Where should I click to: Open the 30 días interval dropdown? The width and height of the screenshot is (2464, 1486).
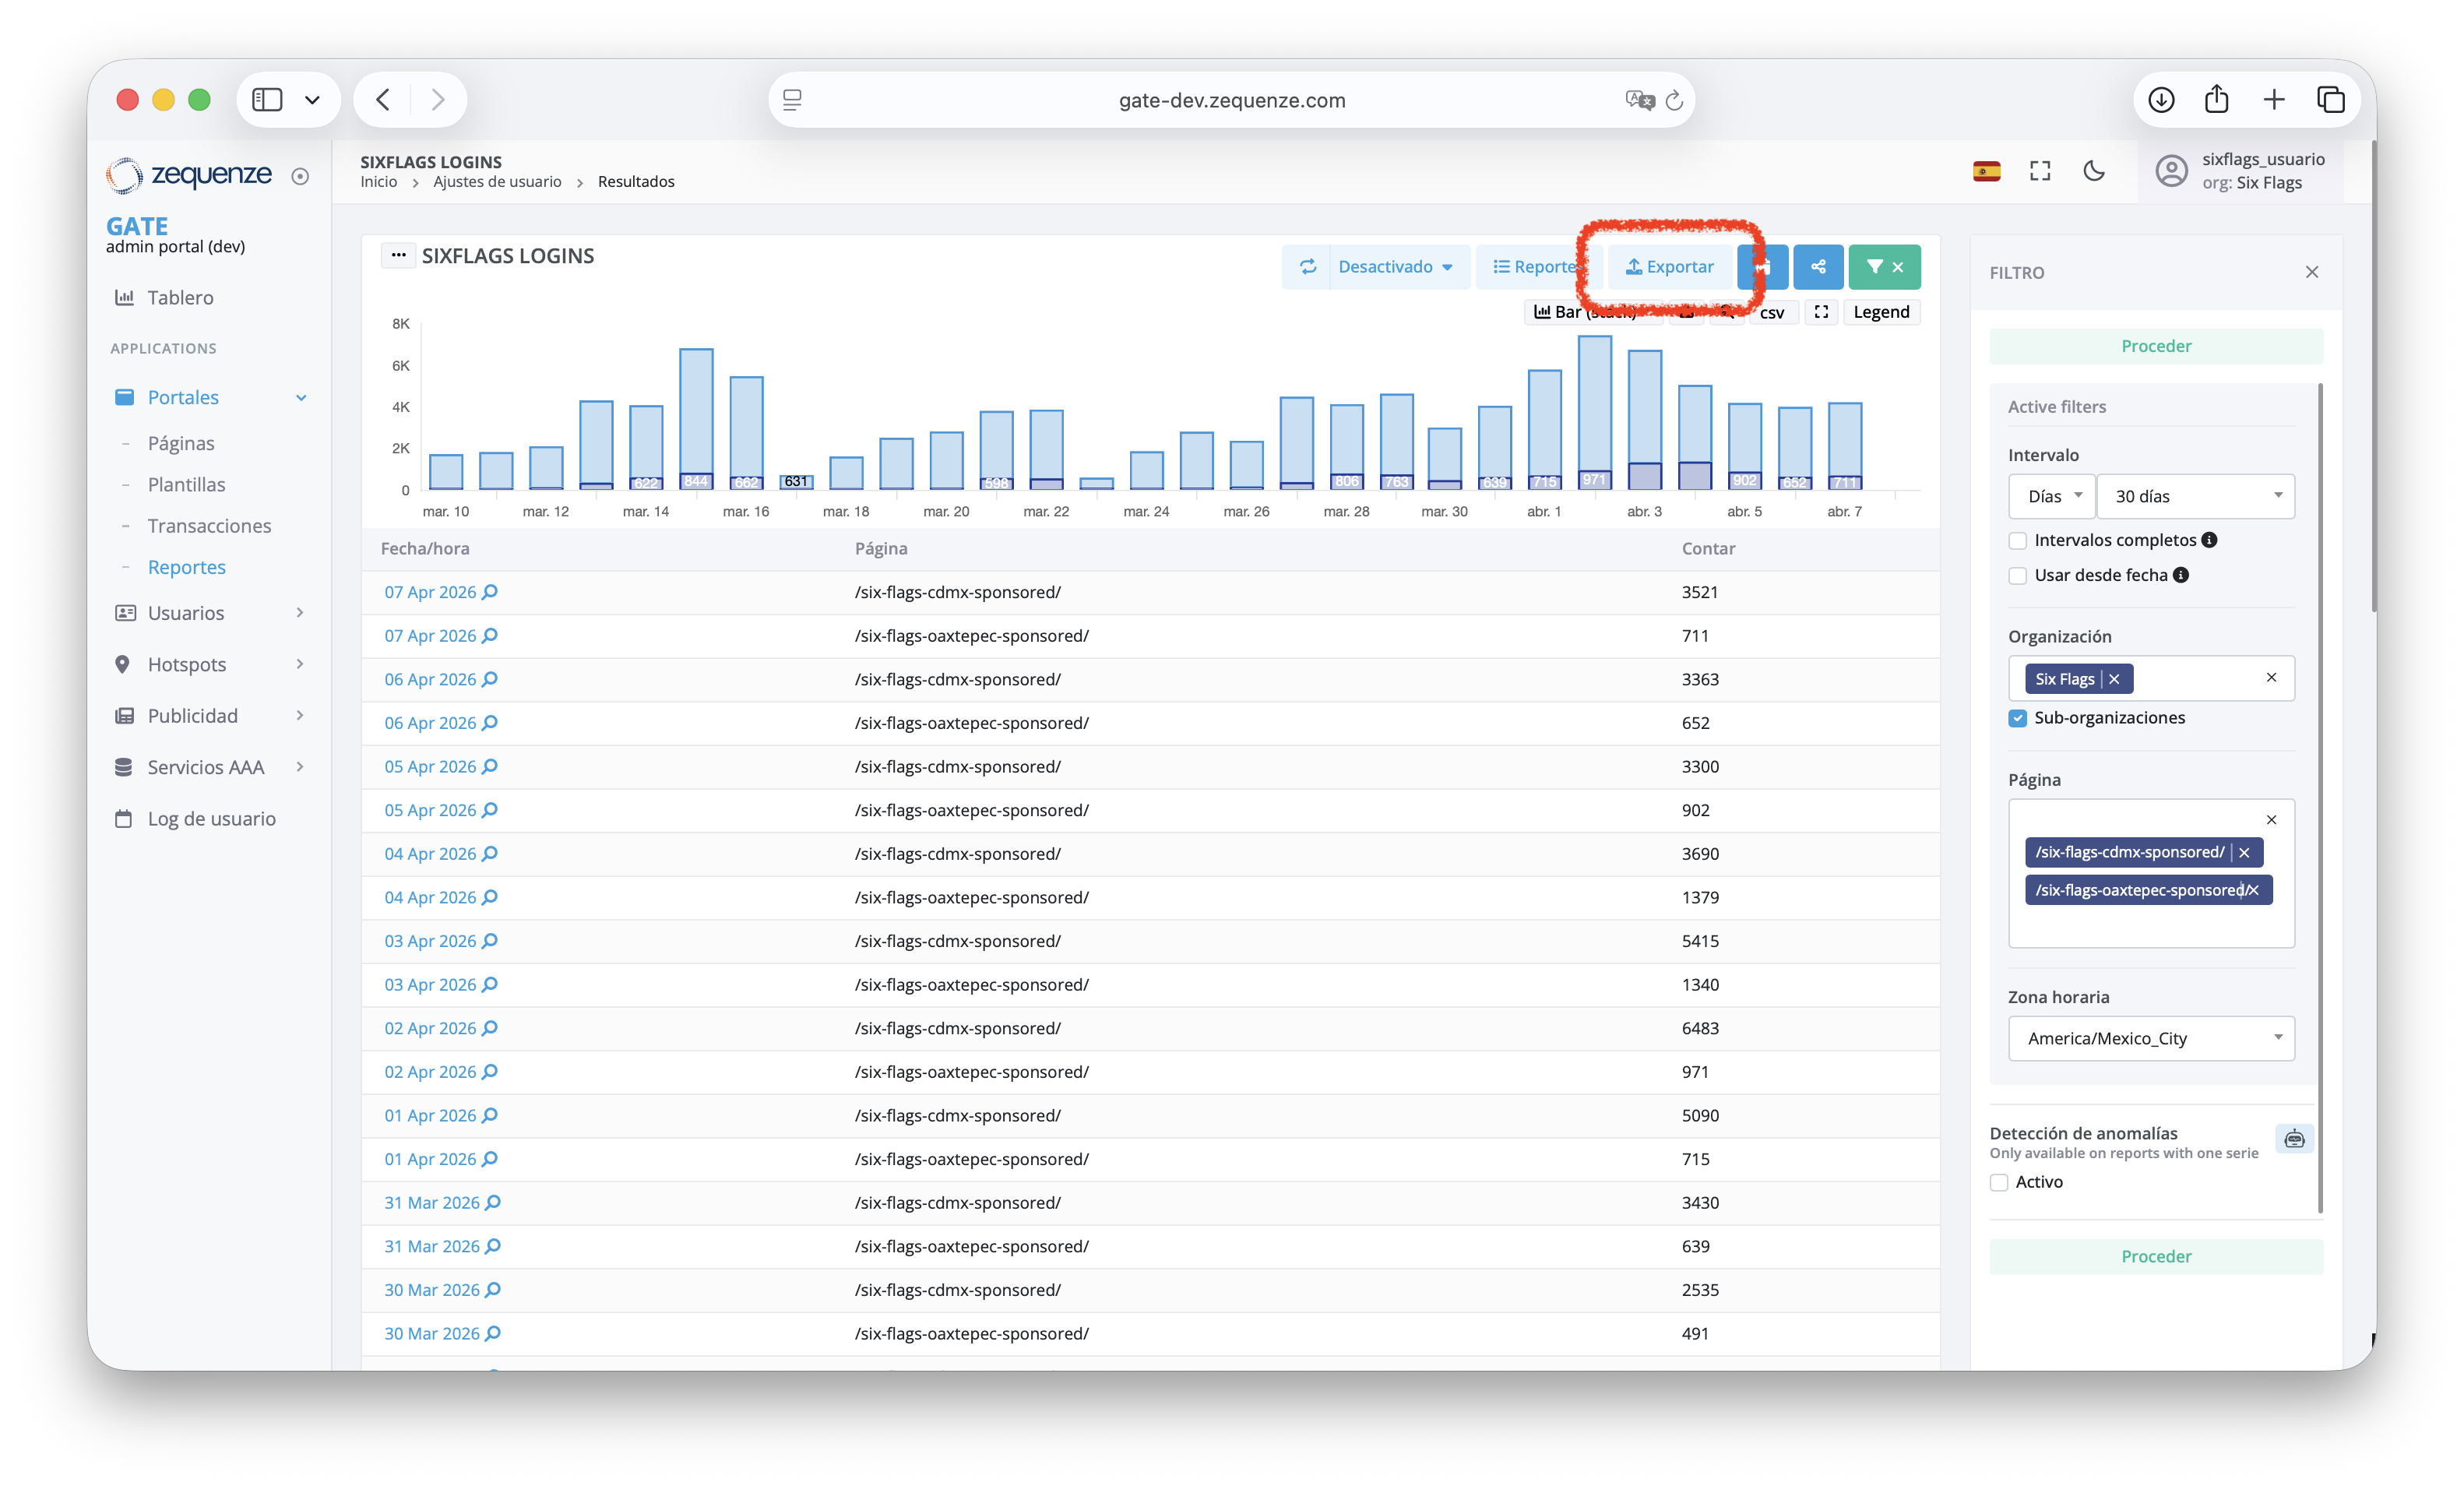2195,496
